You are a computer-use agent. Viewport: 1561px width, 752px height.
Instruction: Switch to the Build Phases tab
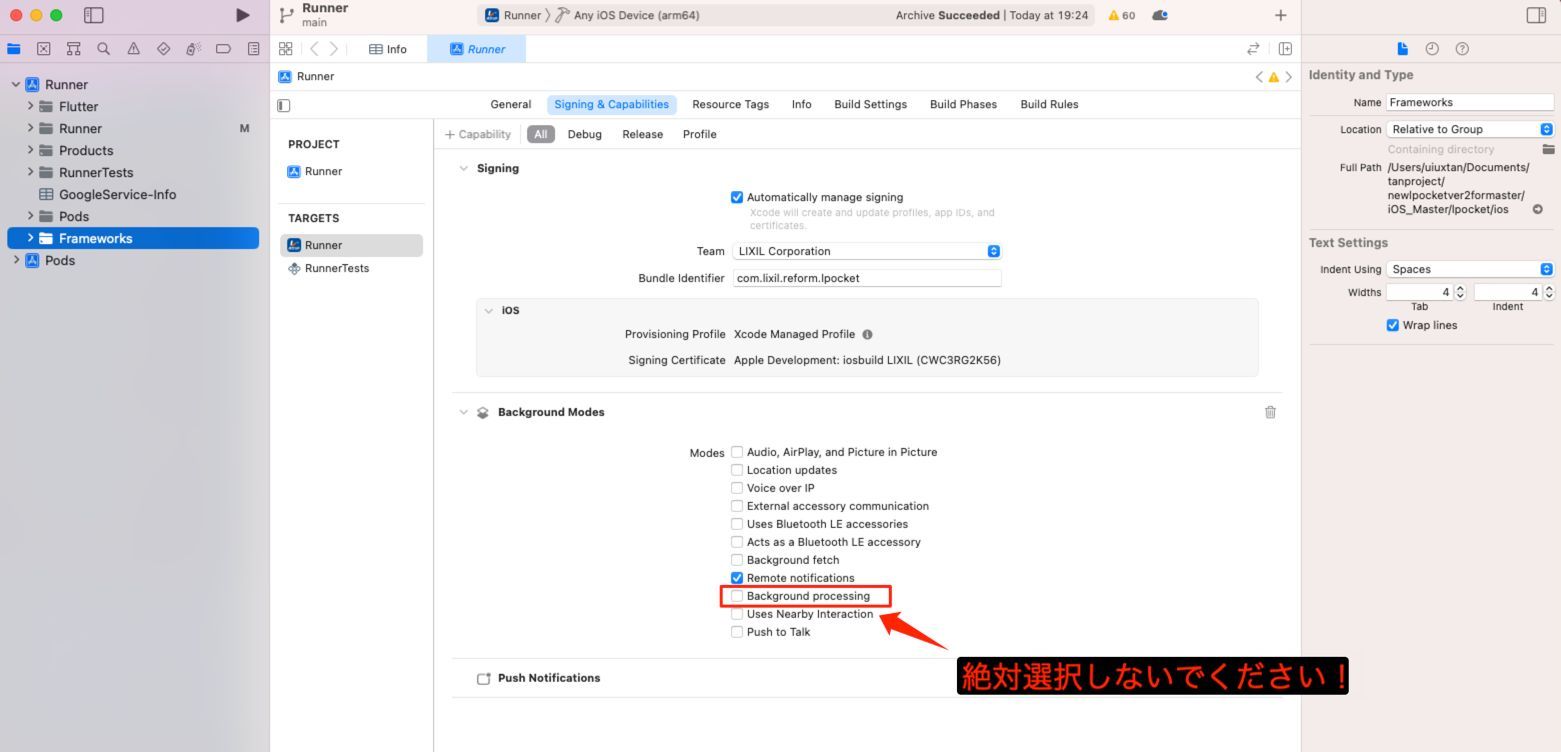(x=963, y=104)
